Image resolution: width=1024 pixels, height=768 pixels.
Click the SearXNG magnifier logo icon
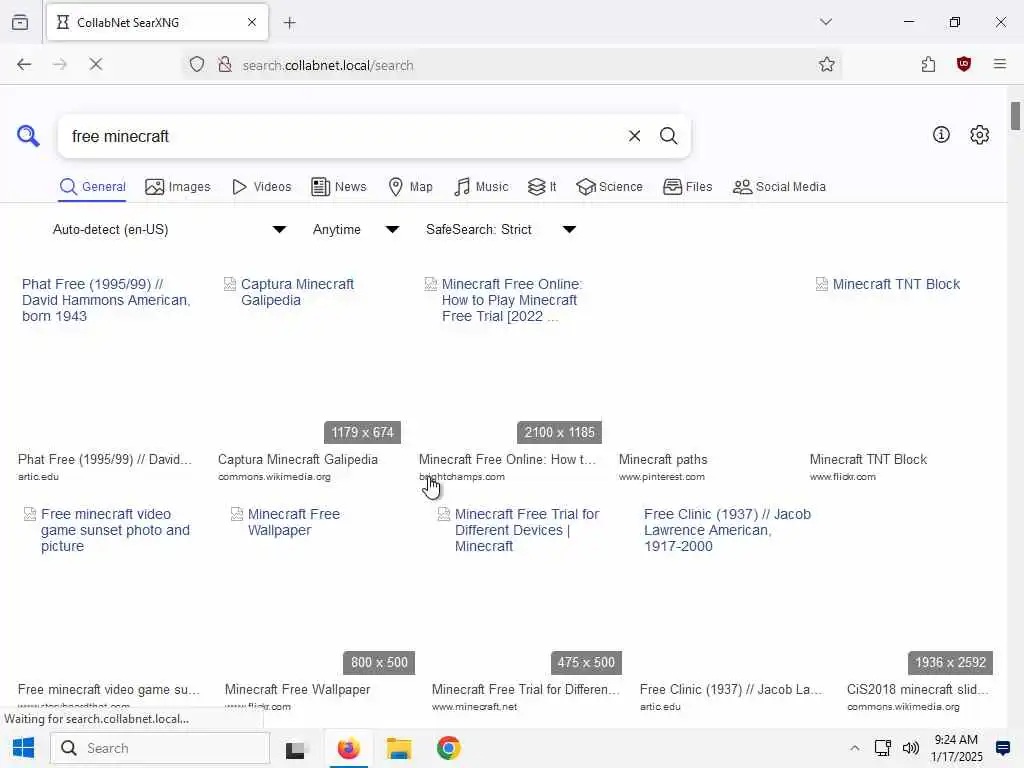click(28, 136)
